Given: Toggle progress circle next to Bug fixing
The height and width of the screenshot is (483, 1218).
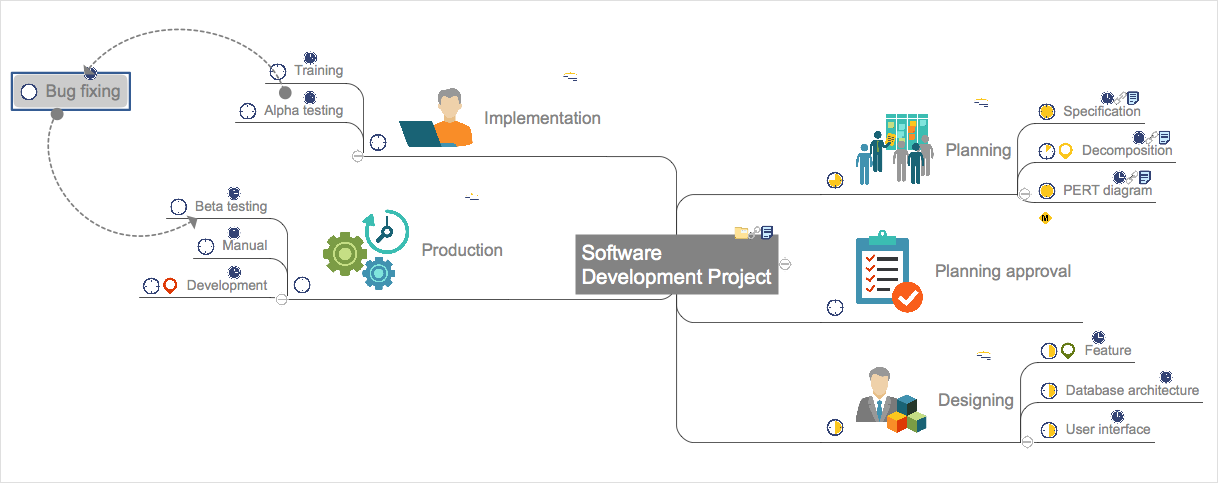Looking at the screenshot, I should [29, 92].
